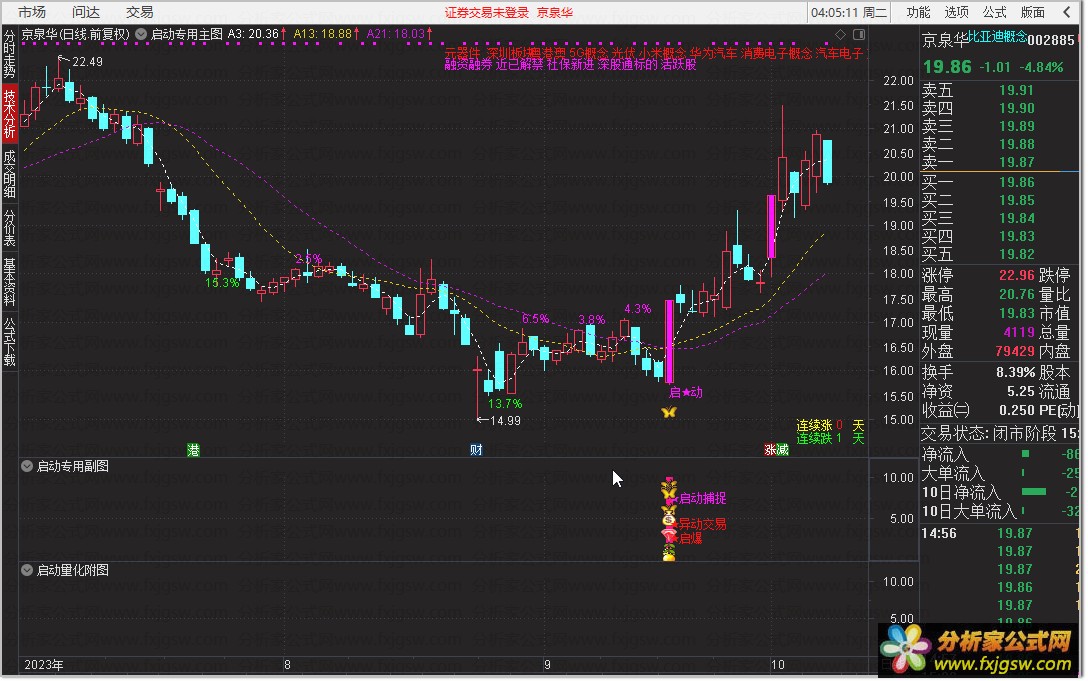Click the 04:05:11 周二 clock display
Image resolution: width=1088 pixels, height=681 pixels.
click(x=849, y=12)
